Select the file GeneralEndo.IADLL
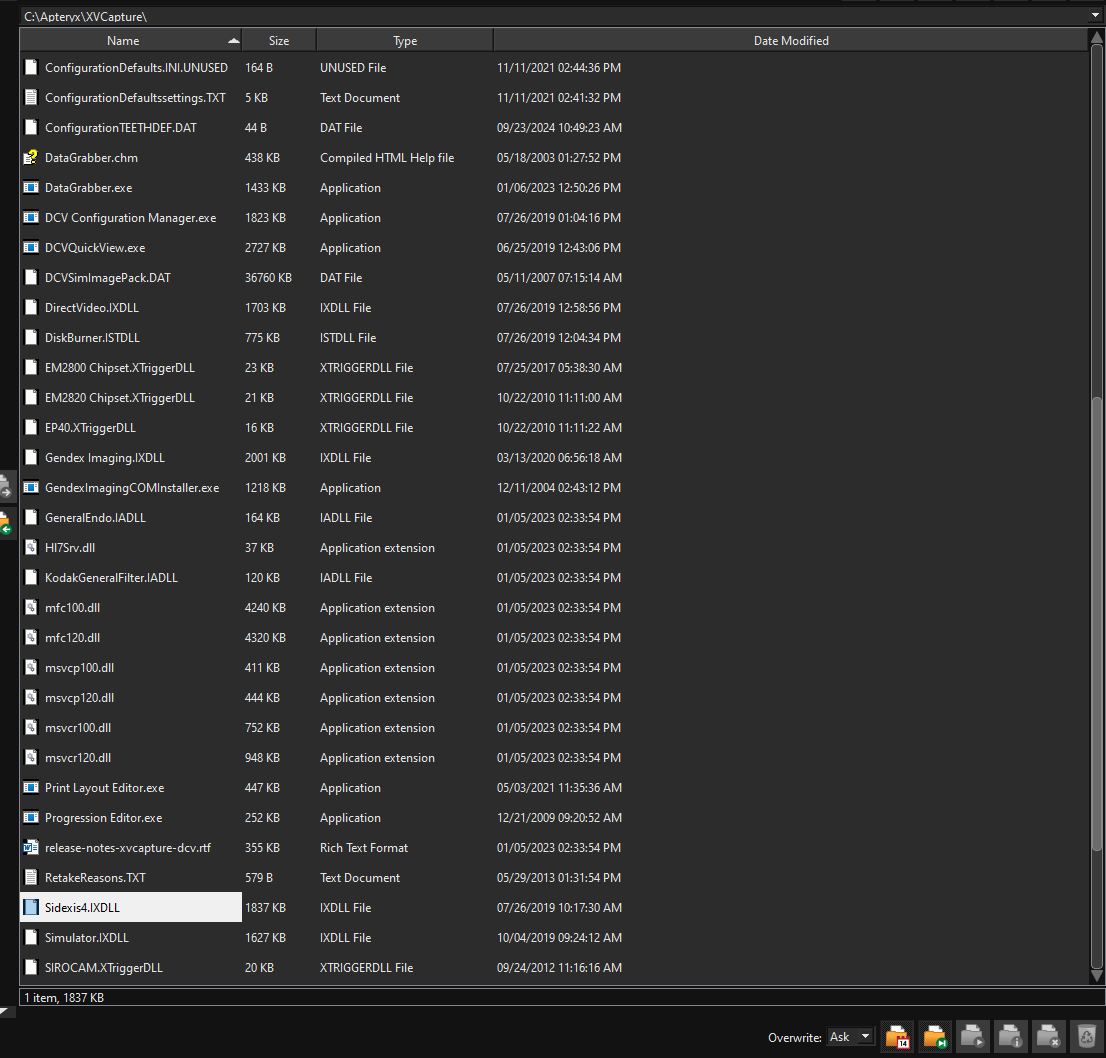Image resolution: width=1106 pixels, height=1058 pixels. [95, 518]
